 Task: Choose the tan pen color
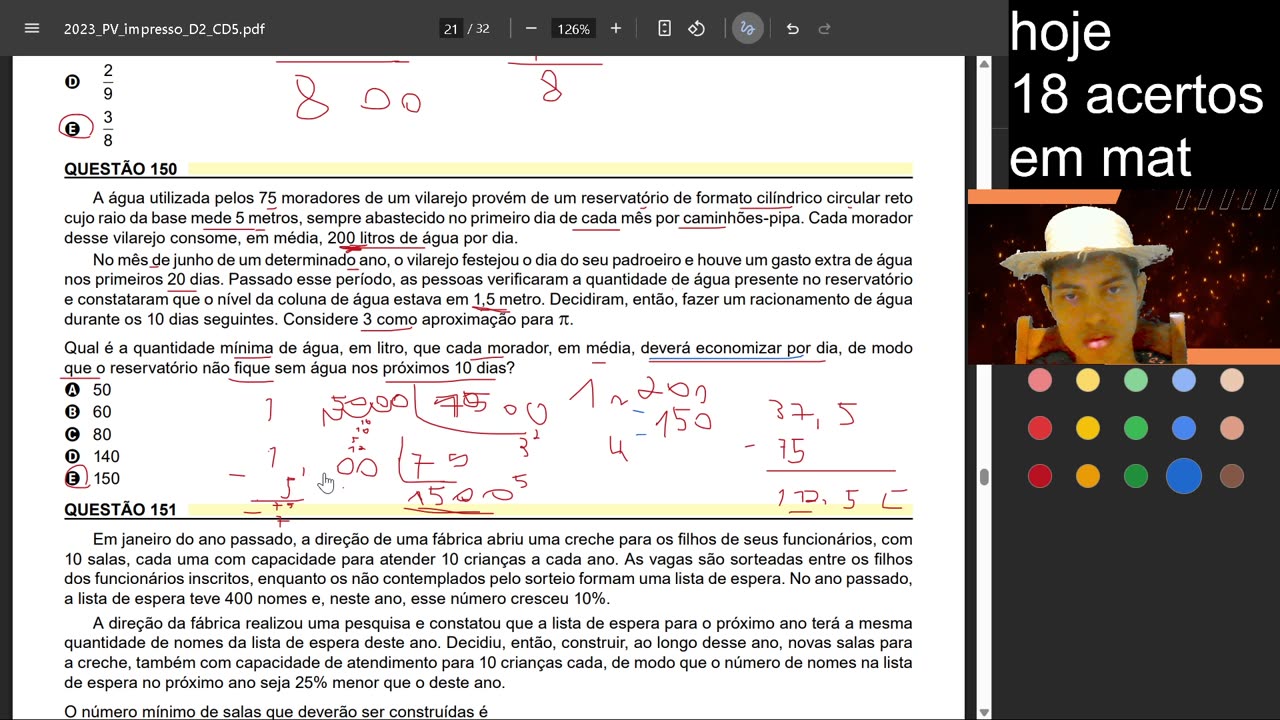pos(1232,428)
